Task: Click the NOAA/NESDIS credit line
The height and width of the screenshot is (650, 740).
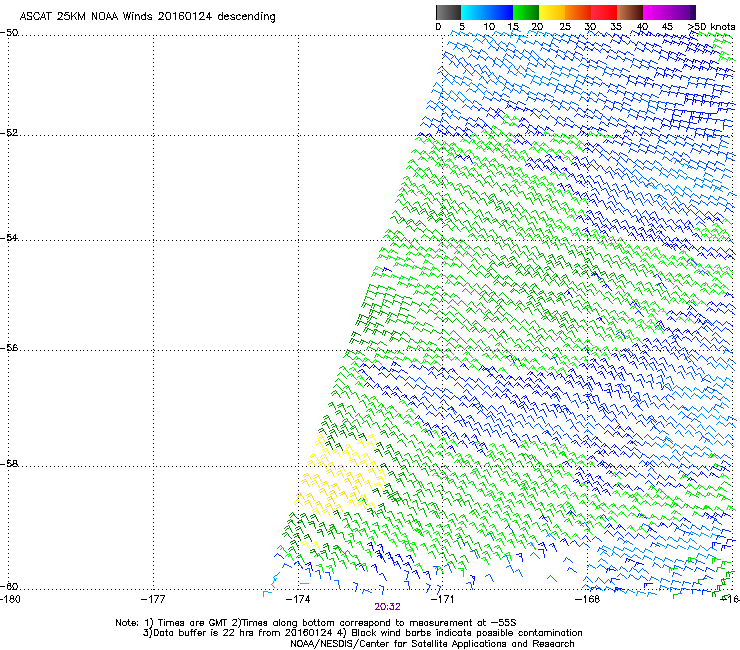Action: [x=432, y=644]
